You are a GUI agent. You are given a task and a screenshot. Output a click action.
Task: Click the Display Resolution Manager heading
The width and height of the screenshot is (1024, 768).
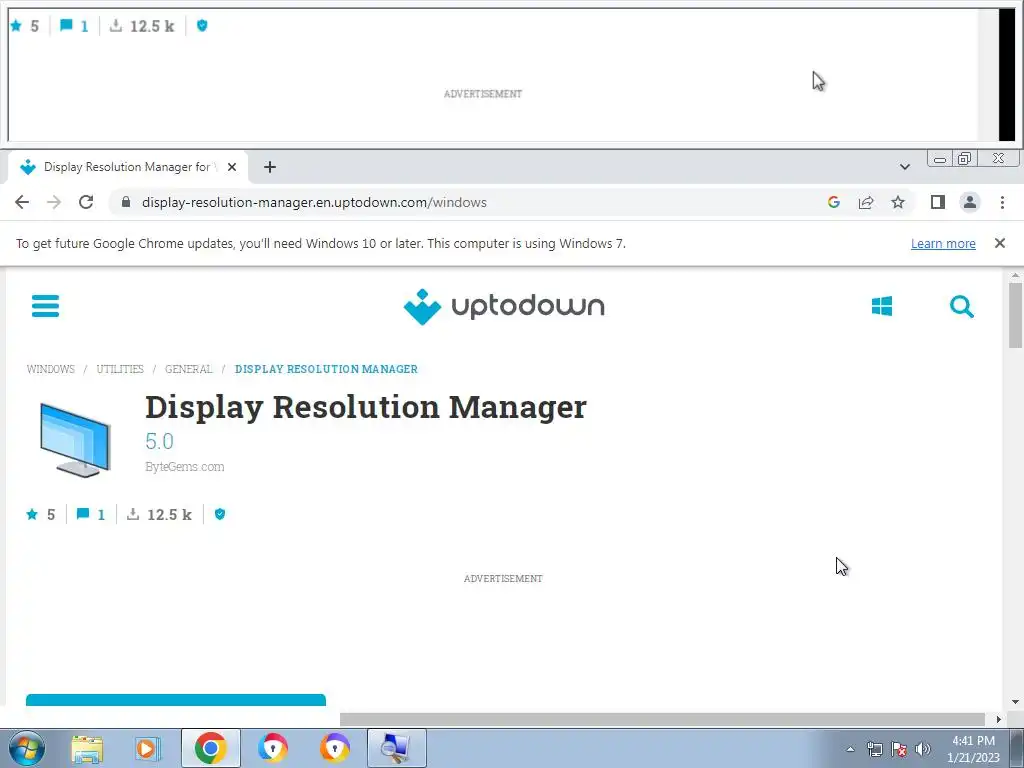coord(366,407)
